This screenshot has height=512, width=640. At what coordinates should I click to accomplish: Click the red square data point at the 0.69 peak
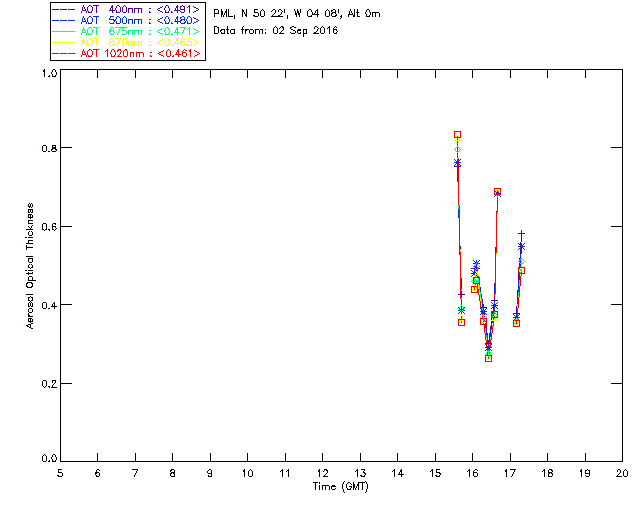click(x=497, y=192)
